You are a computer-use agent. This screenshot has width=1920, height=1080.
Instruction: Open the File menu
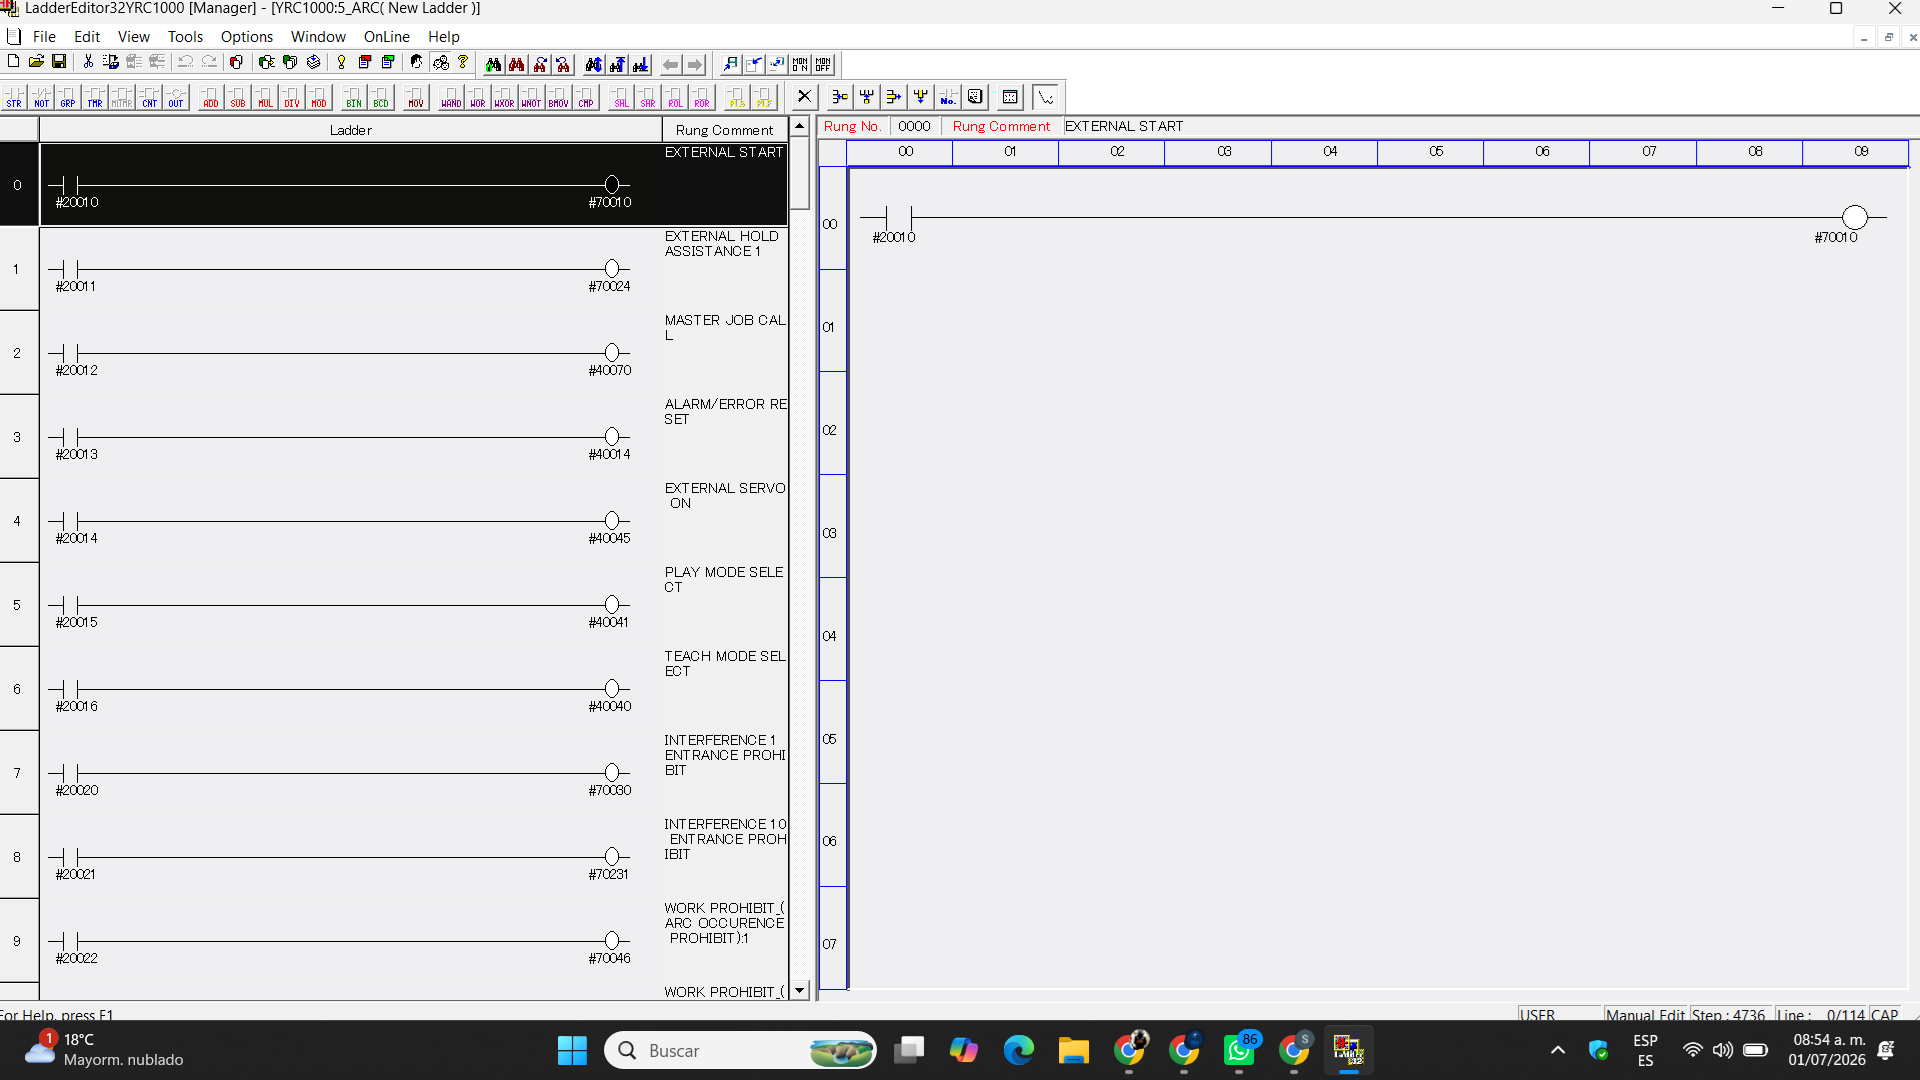[44, 37]
